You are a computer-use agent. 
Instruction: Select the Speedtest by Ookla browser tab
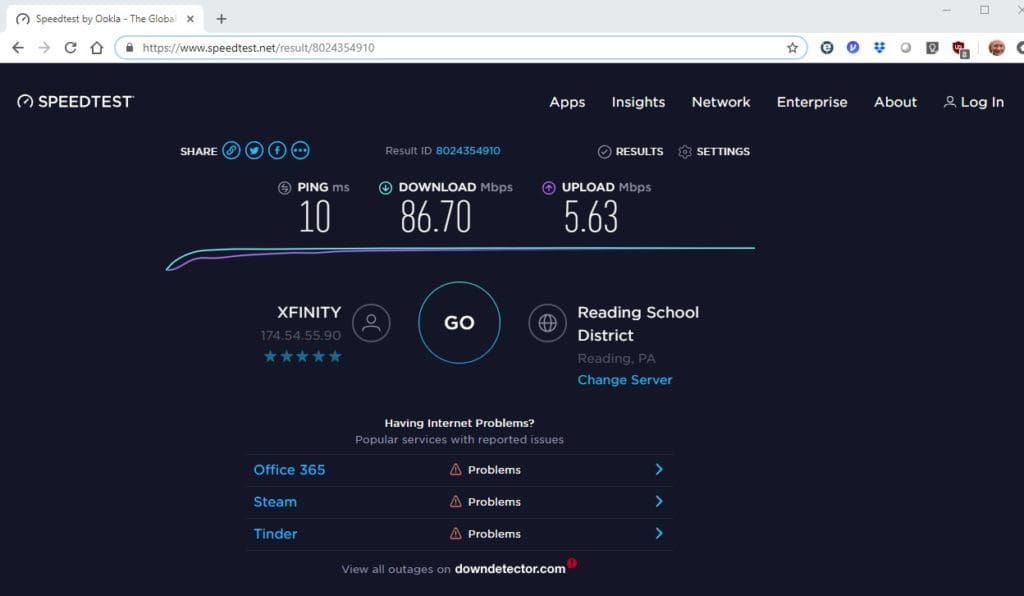tap(104, 19)
